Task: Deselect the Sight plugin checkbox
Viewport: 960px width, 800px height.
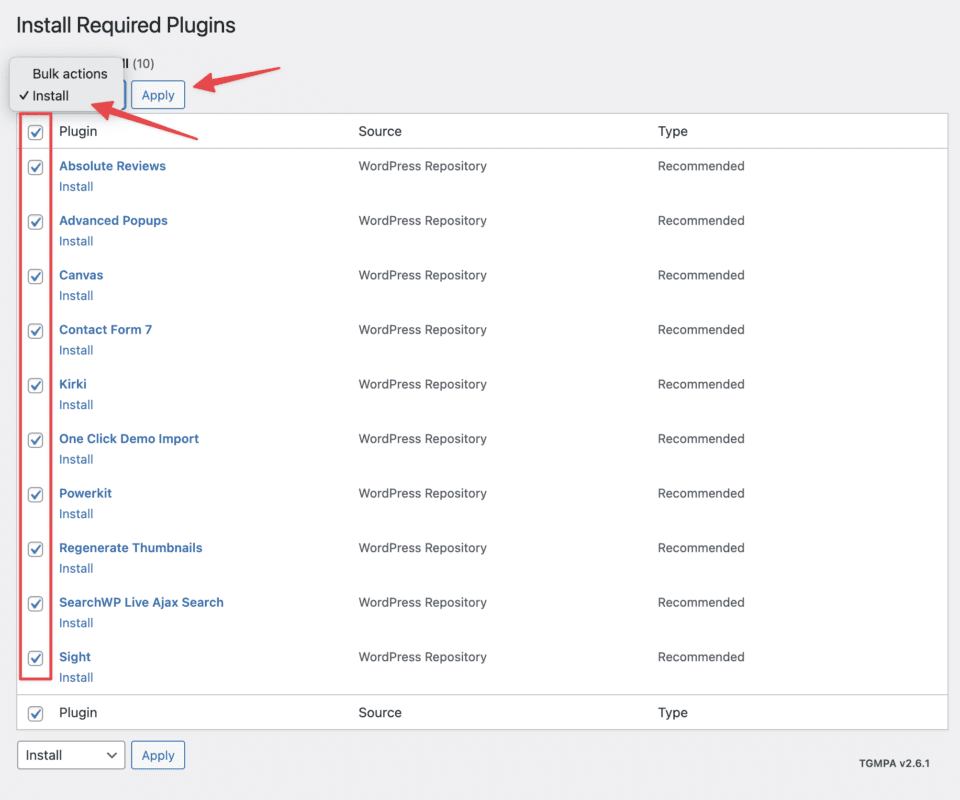Action: point(36,658)
